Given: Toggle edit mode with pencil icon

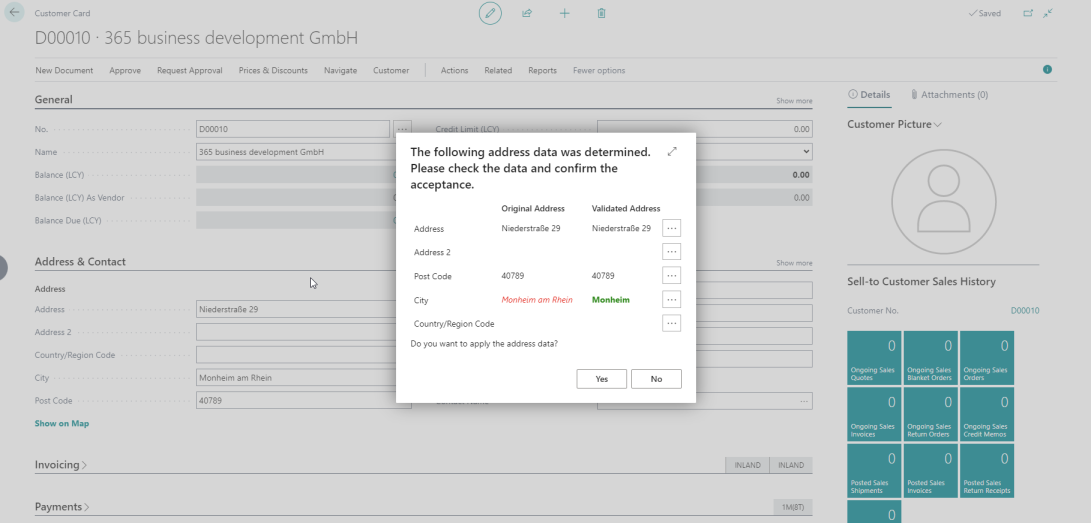Looking at the screenshot, I should [x=490, y=13].
